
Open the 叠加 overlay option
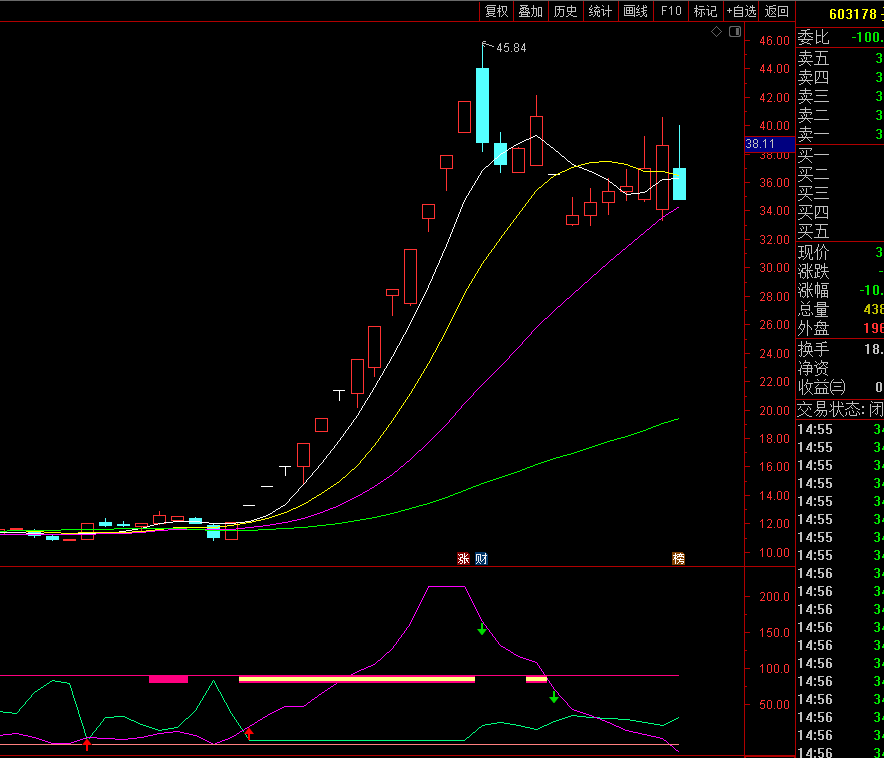pyautogui.click(x=531, y=11)
